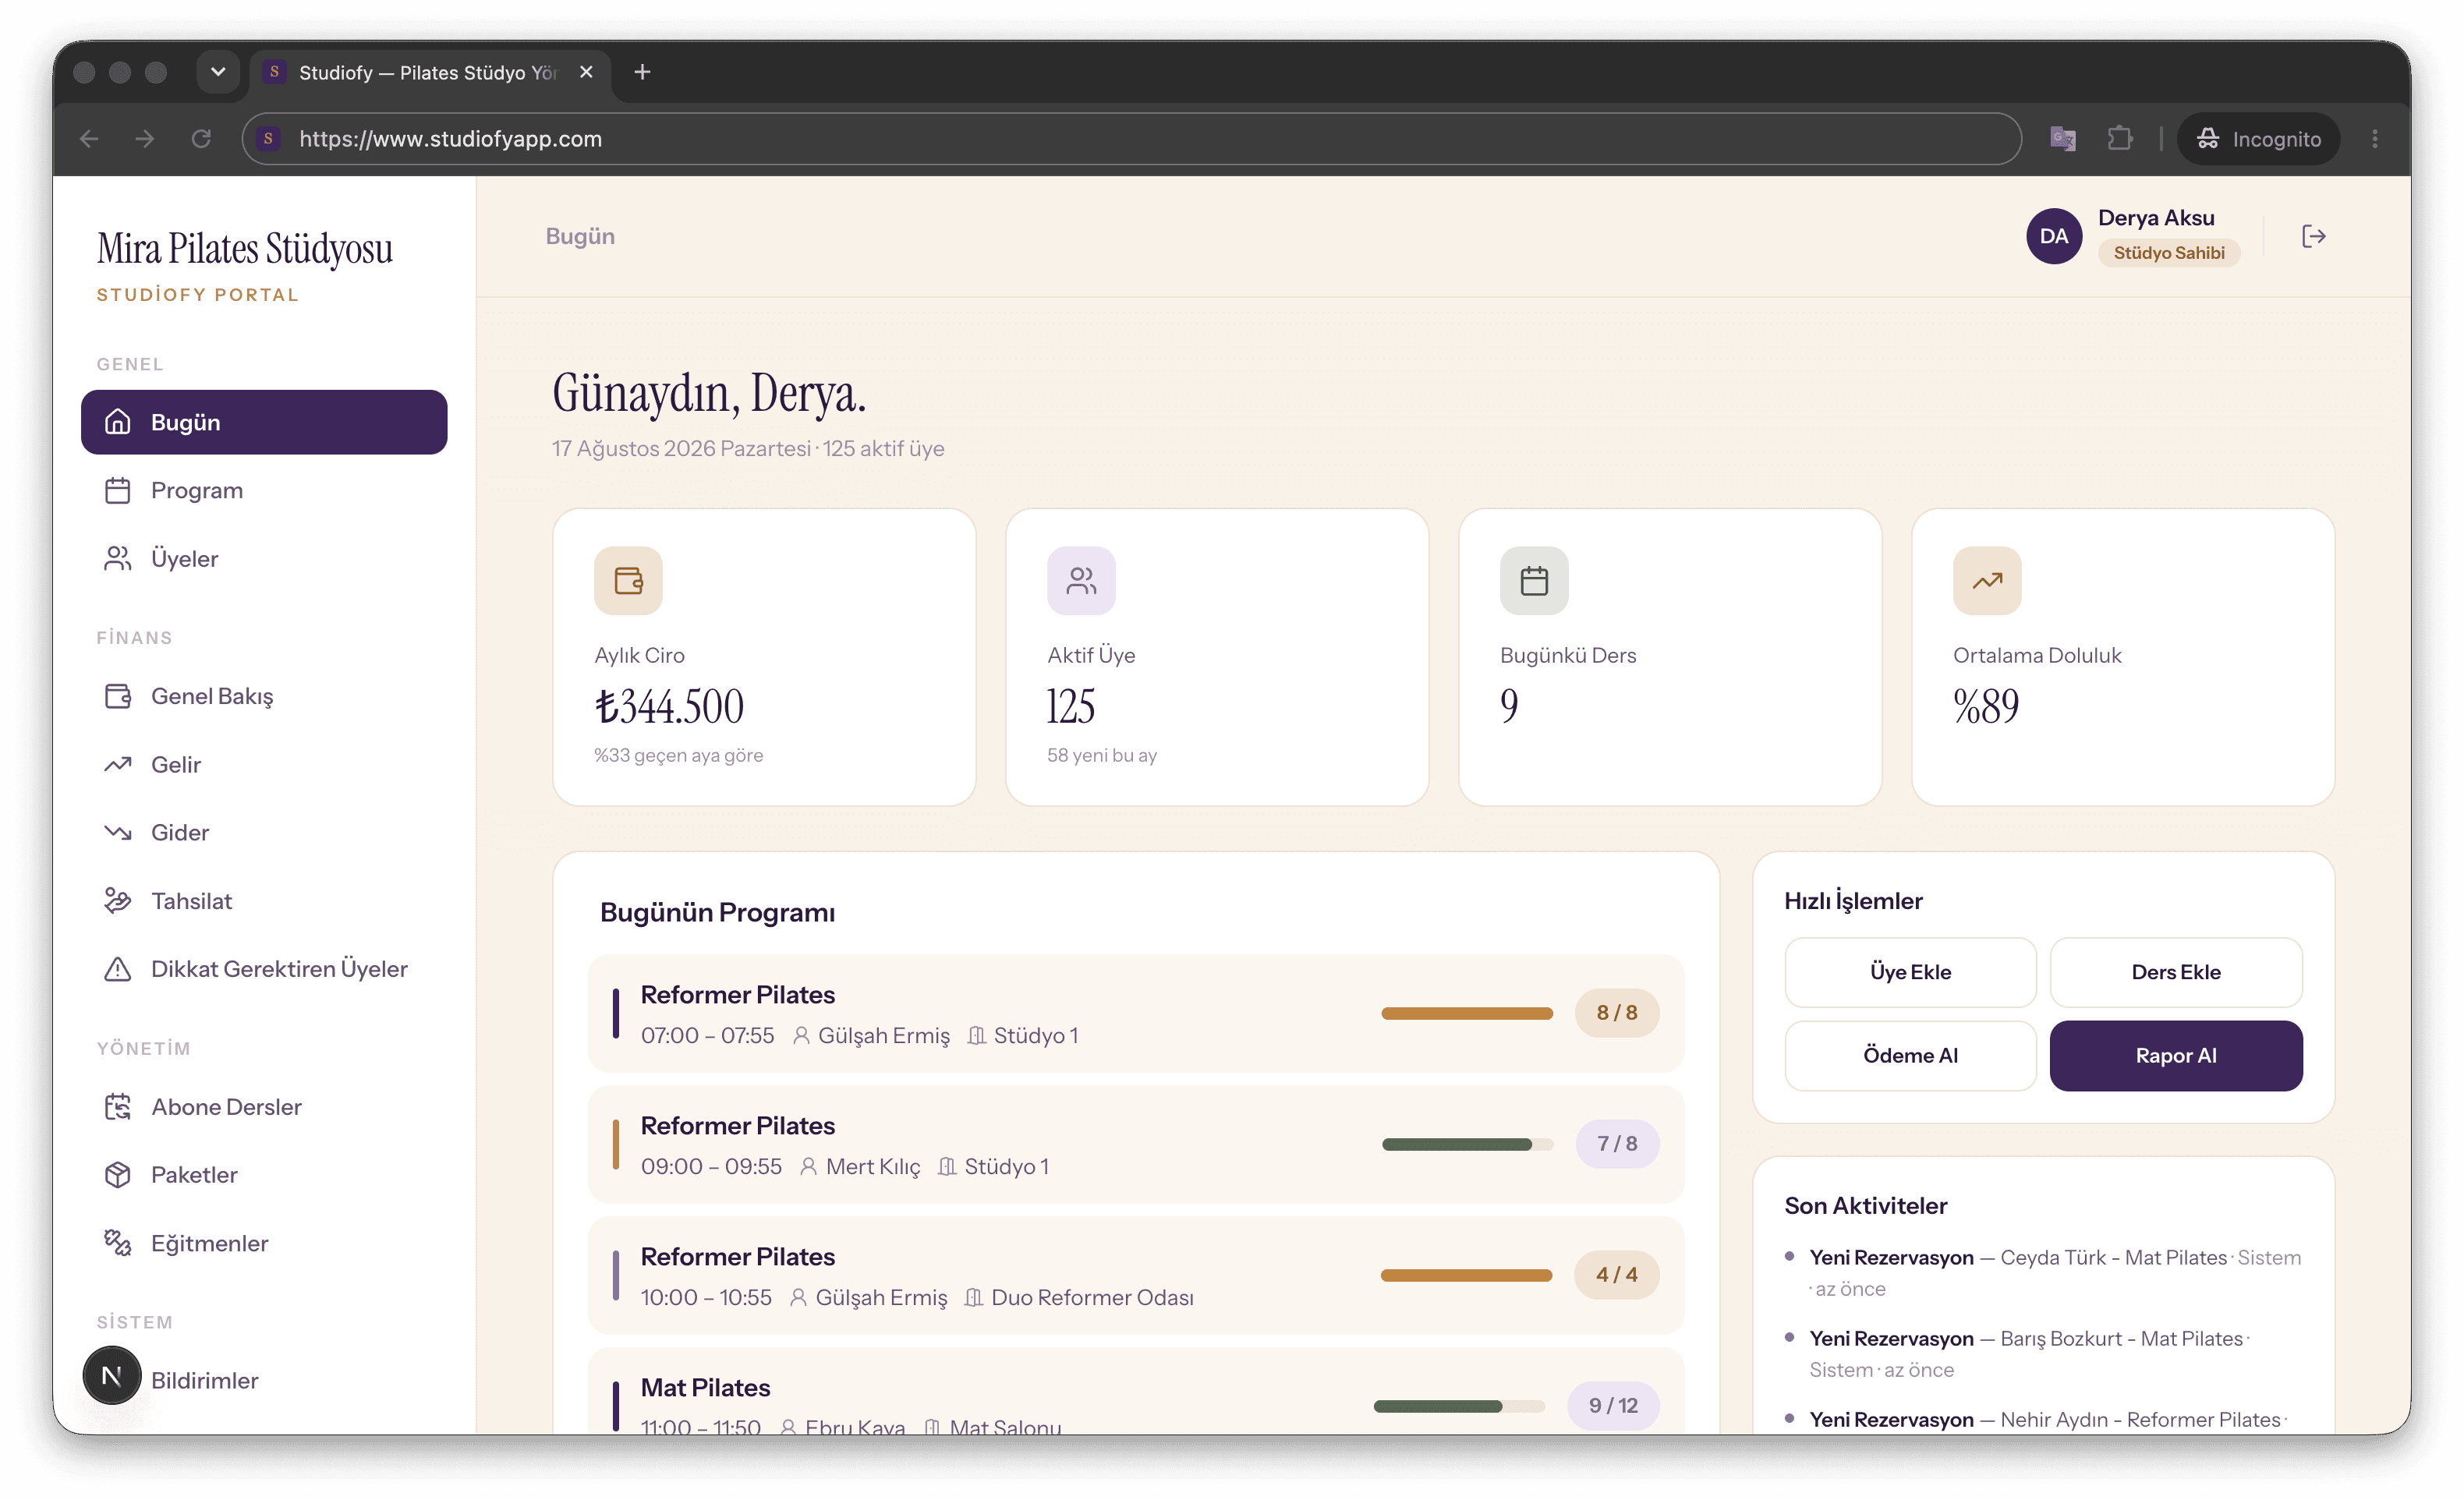Expand the tab search chevron dropdown
The image size is (2464, 1500).
(x=218, y=72)
